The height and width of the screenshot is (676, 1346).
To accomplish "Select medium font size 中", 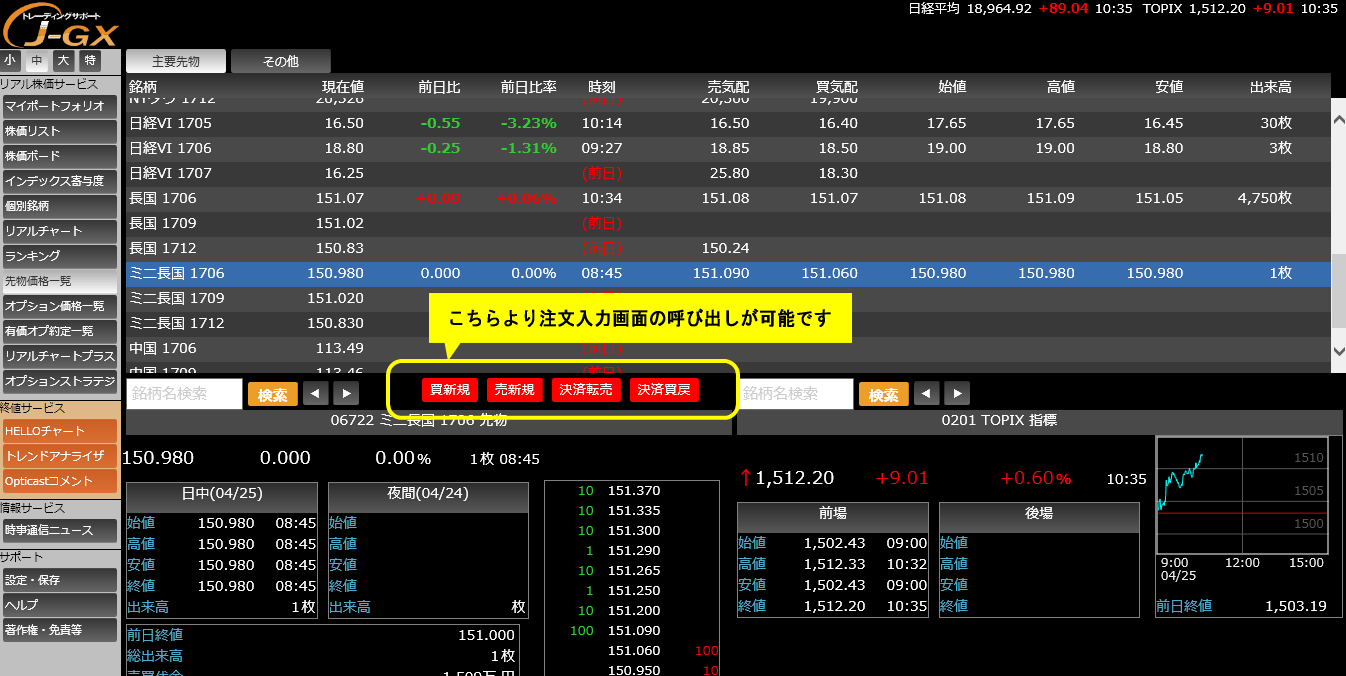I will 37,61.
